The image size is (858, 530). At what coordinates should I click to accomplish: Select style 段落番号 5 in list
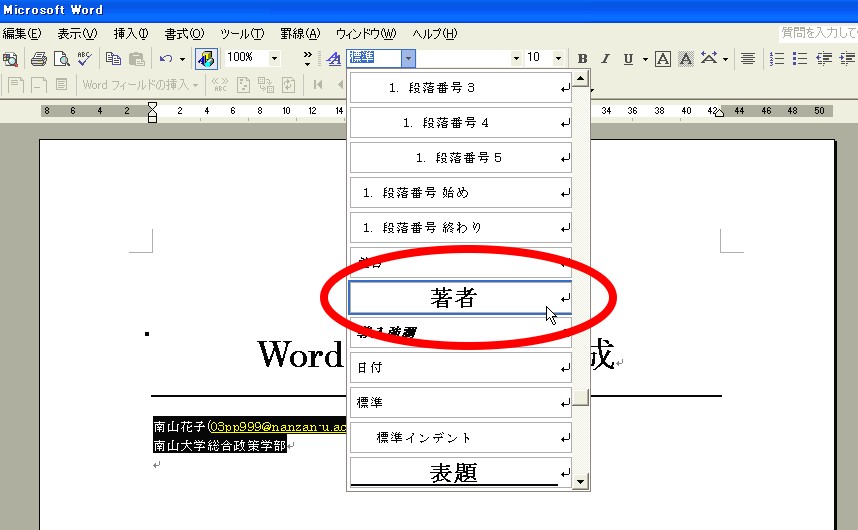(x=461, y=158)
